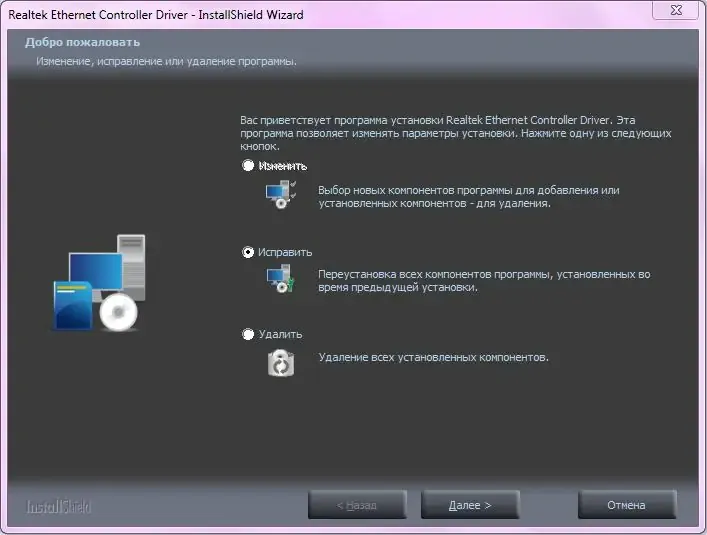The height and width of the screenshot is (535, 707).
Task: Click the repair icon under Исправить
Action: [x=280, y=278]
